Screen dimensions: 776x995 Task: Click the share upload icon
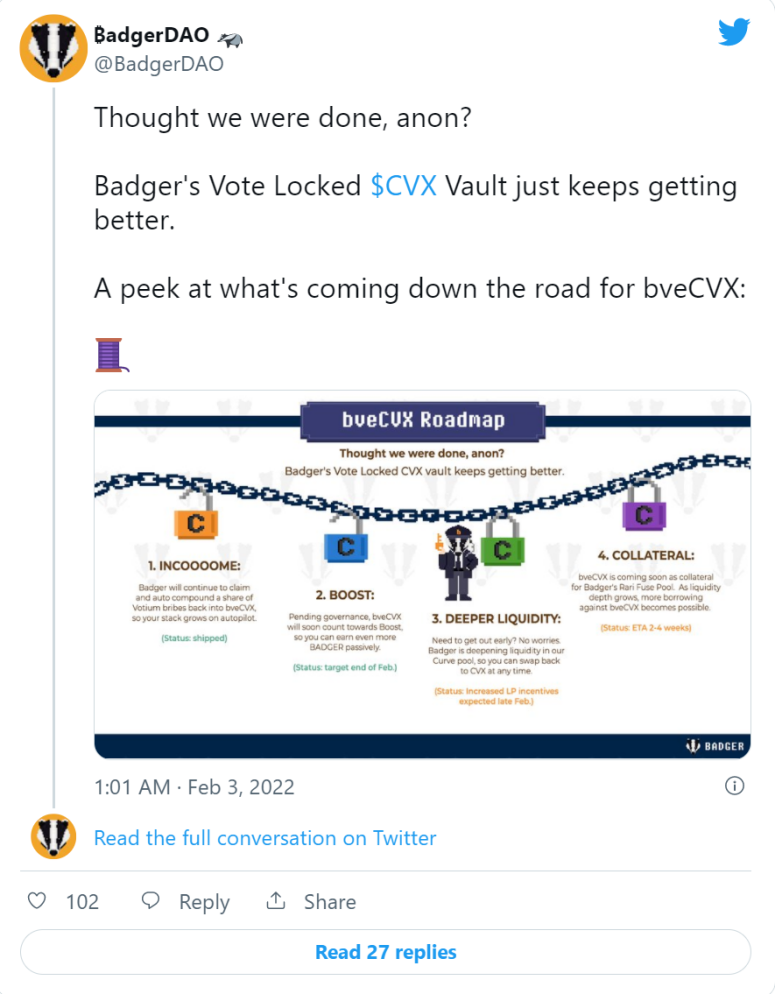pos(275,900)
